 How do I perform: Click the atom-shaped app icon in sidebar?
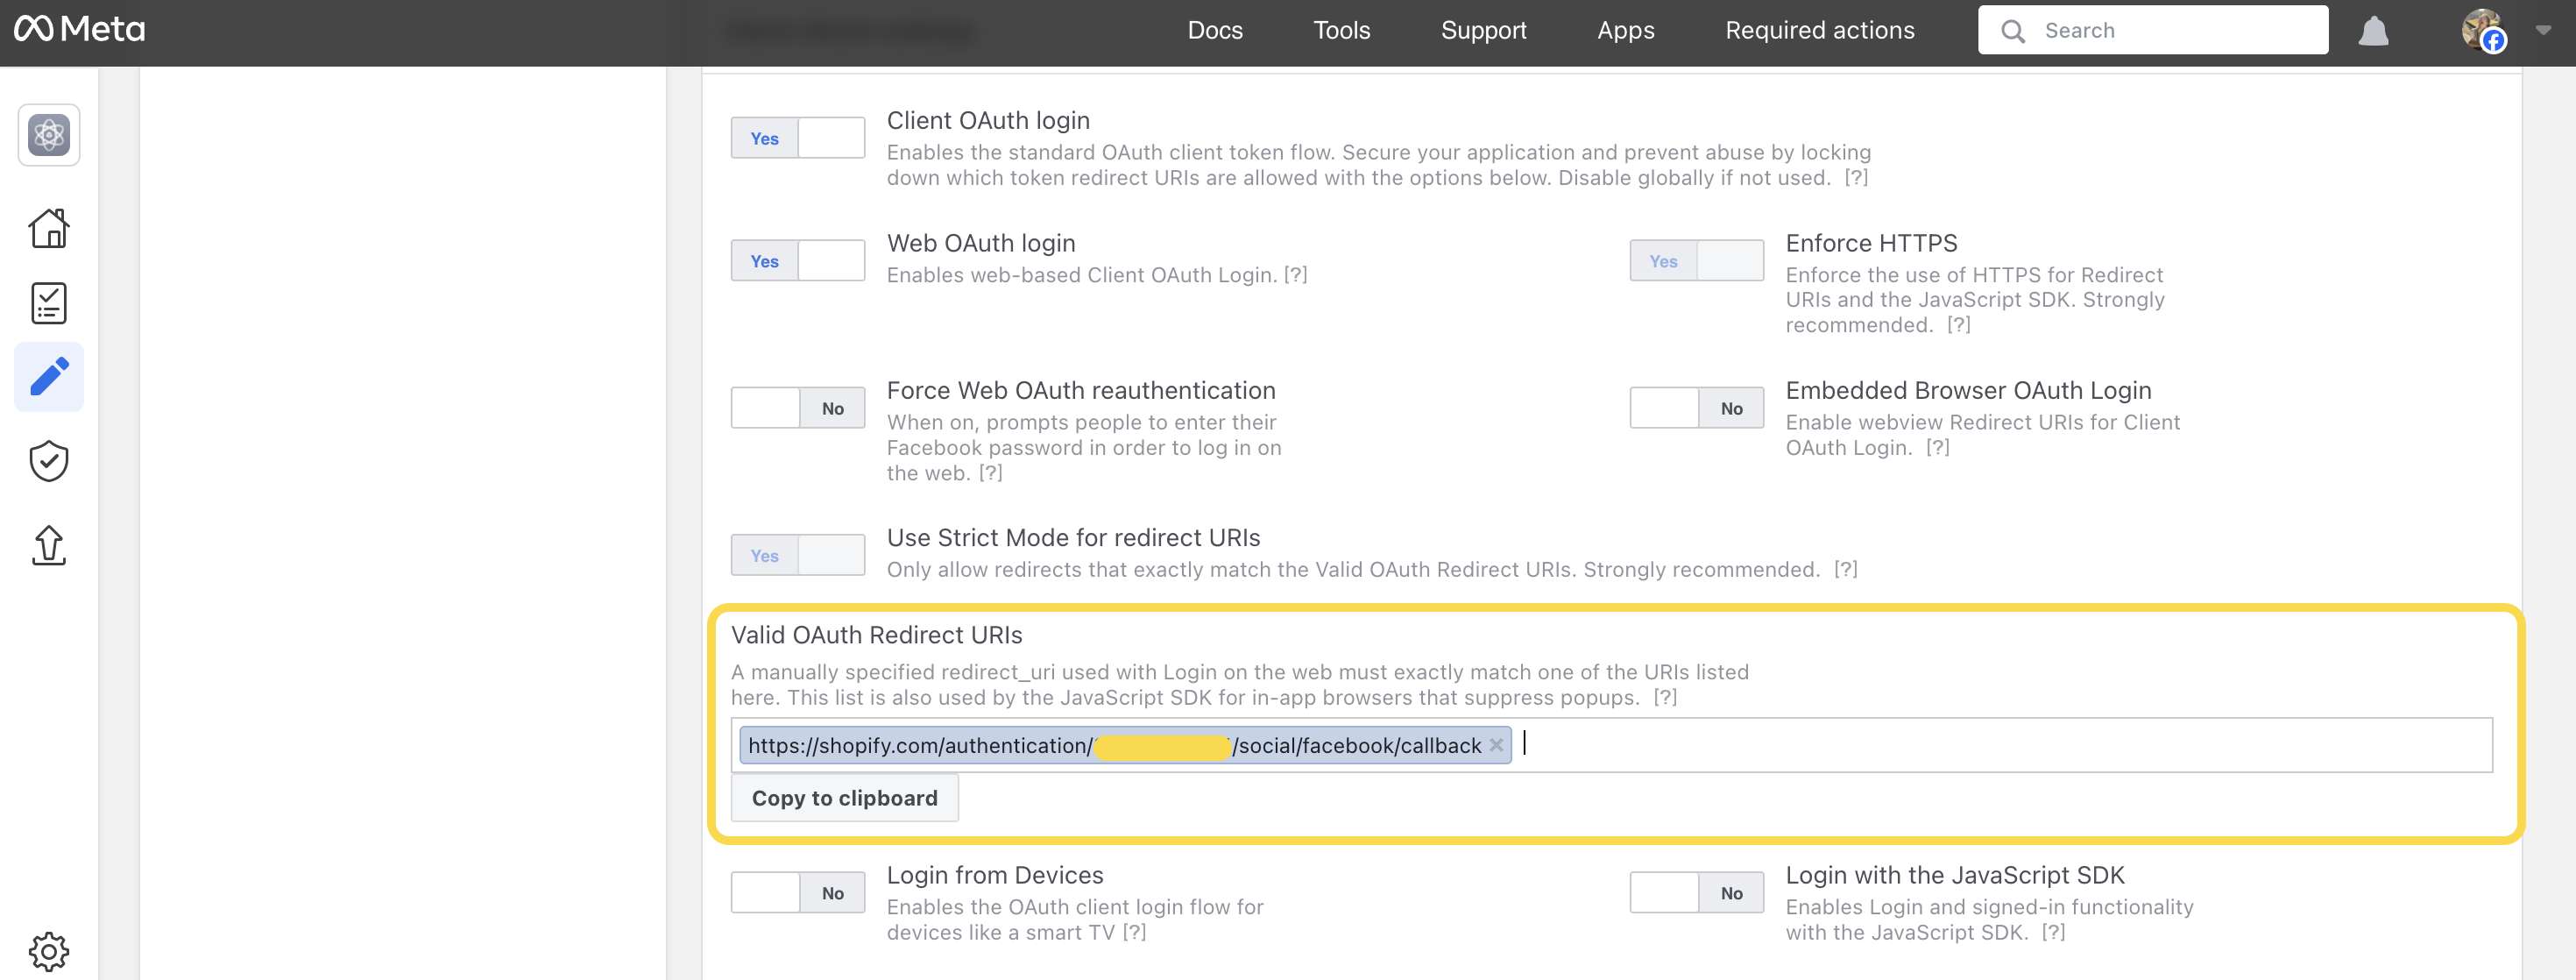coord(48,135)
